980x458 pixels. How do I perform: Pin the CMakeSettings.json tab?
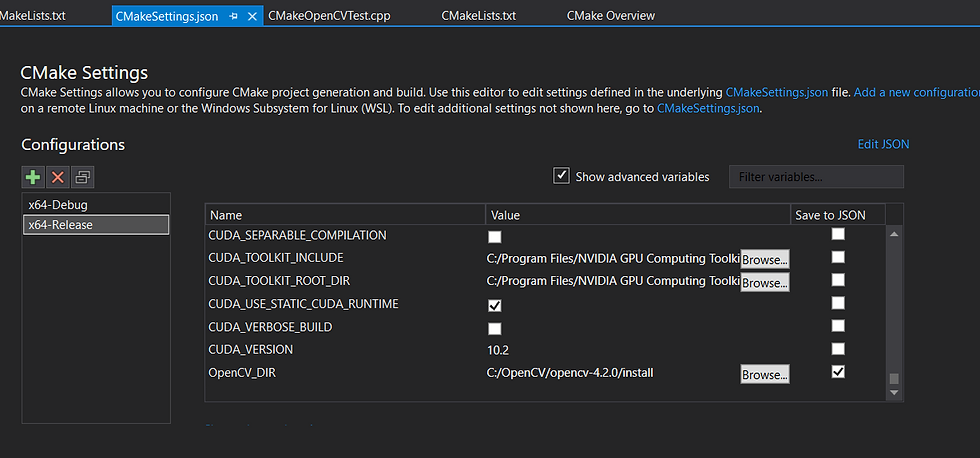click(x=233, y=16)
